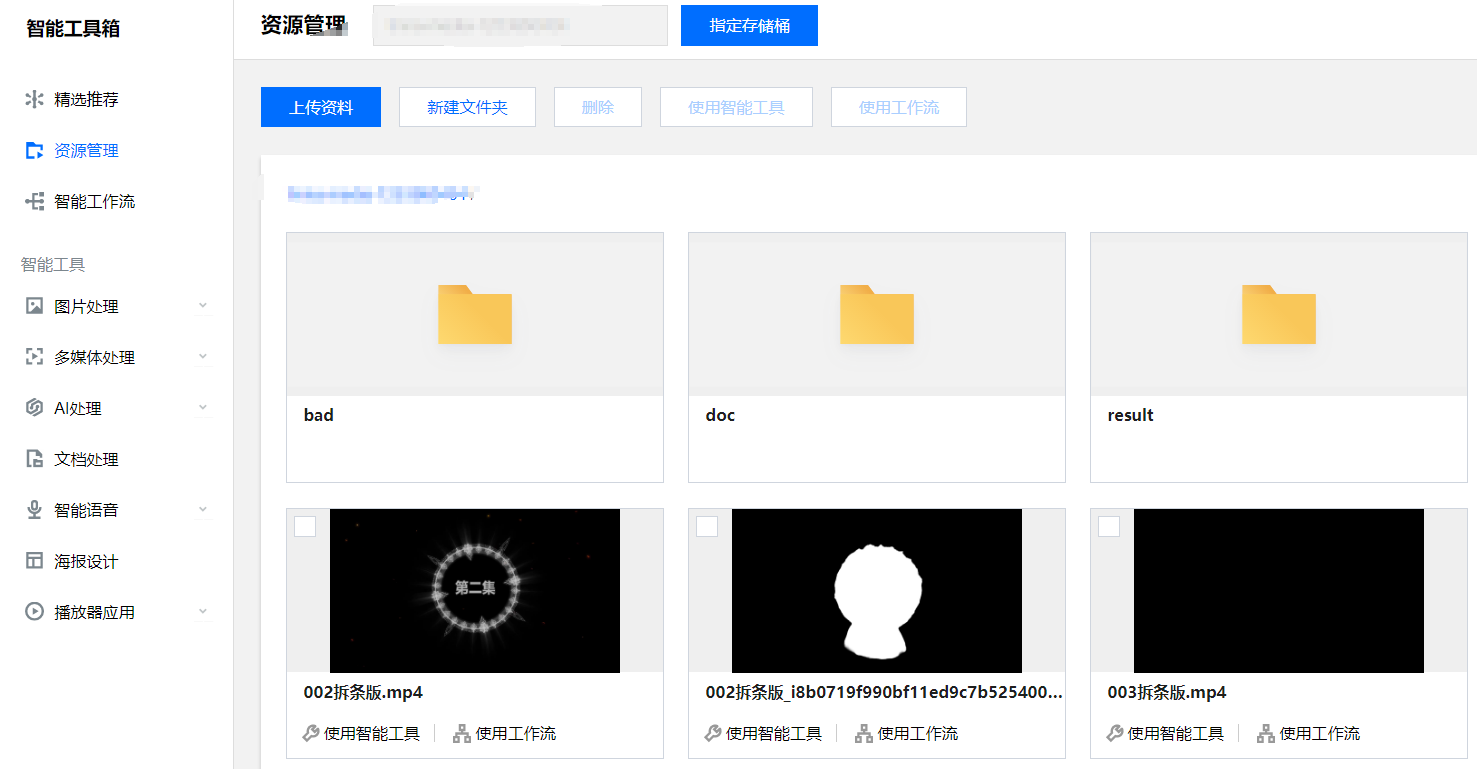Image resolution: width=1477 pixels, height=769 pixels.
Task: Click the folder name bad
Action: 319,415
